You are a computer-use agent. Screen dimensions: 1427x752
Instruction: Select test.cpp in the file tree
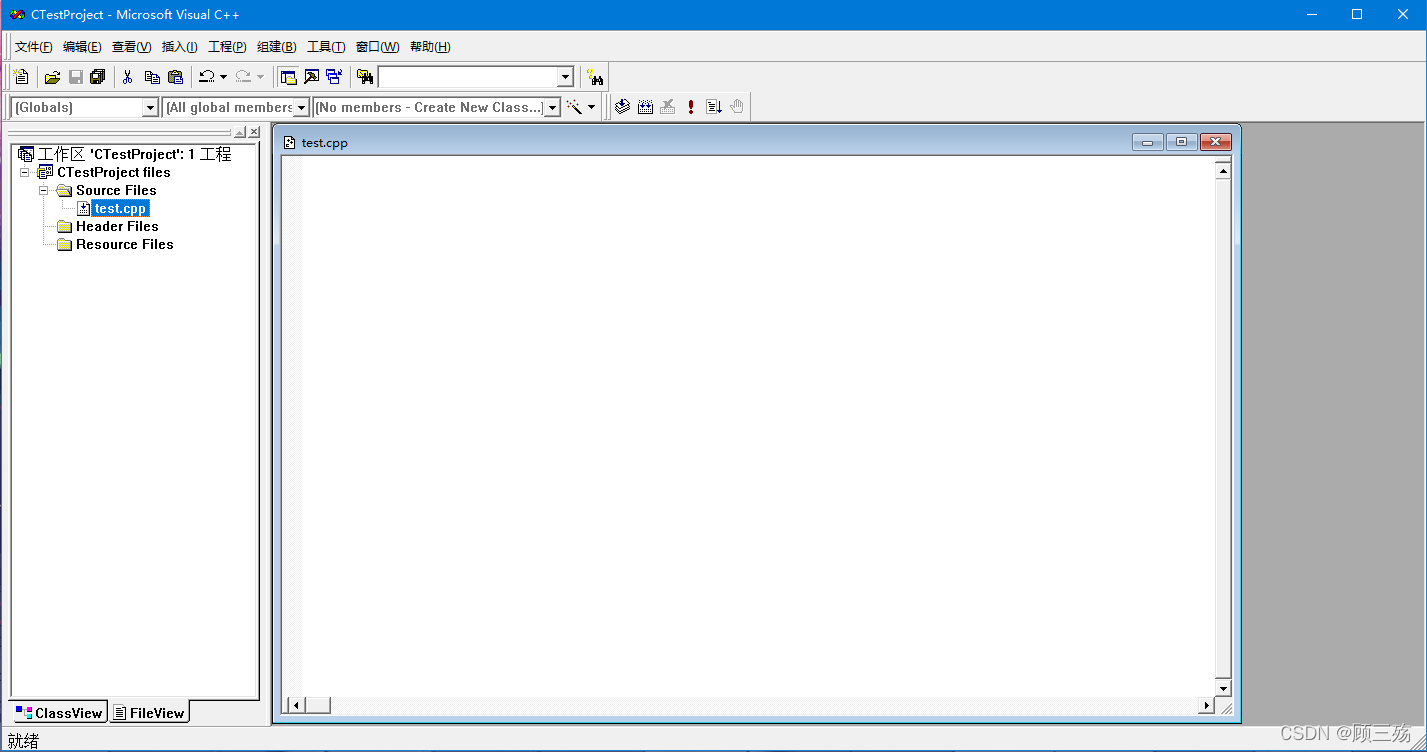pos(118,208)
